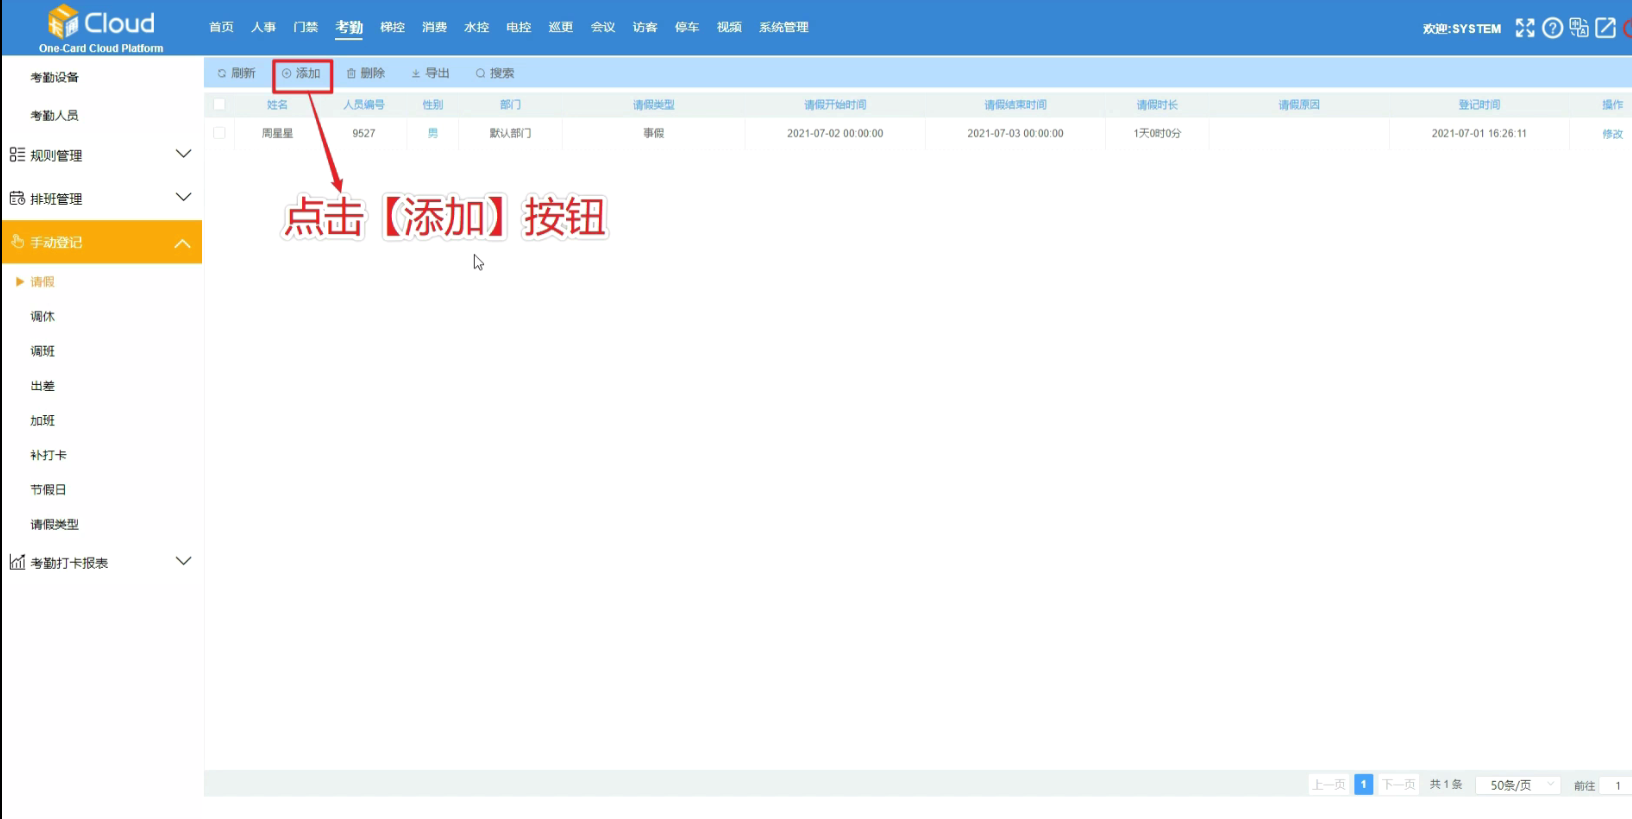
Task: Expand the 规则管理 menu chevron
Action: click(183, 154)
